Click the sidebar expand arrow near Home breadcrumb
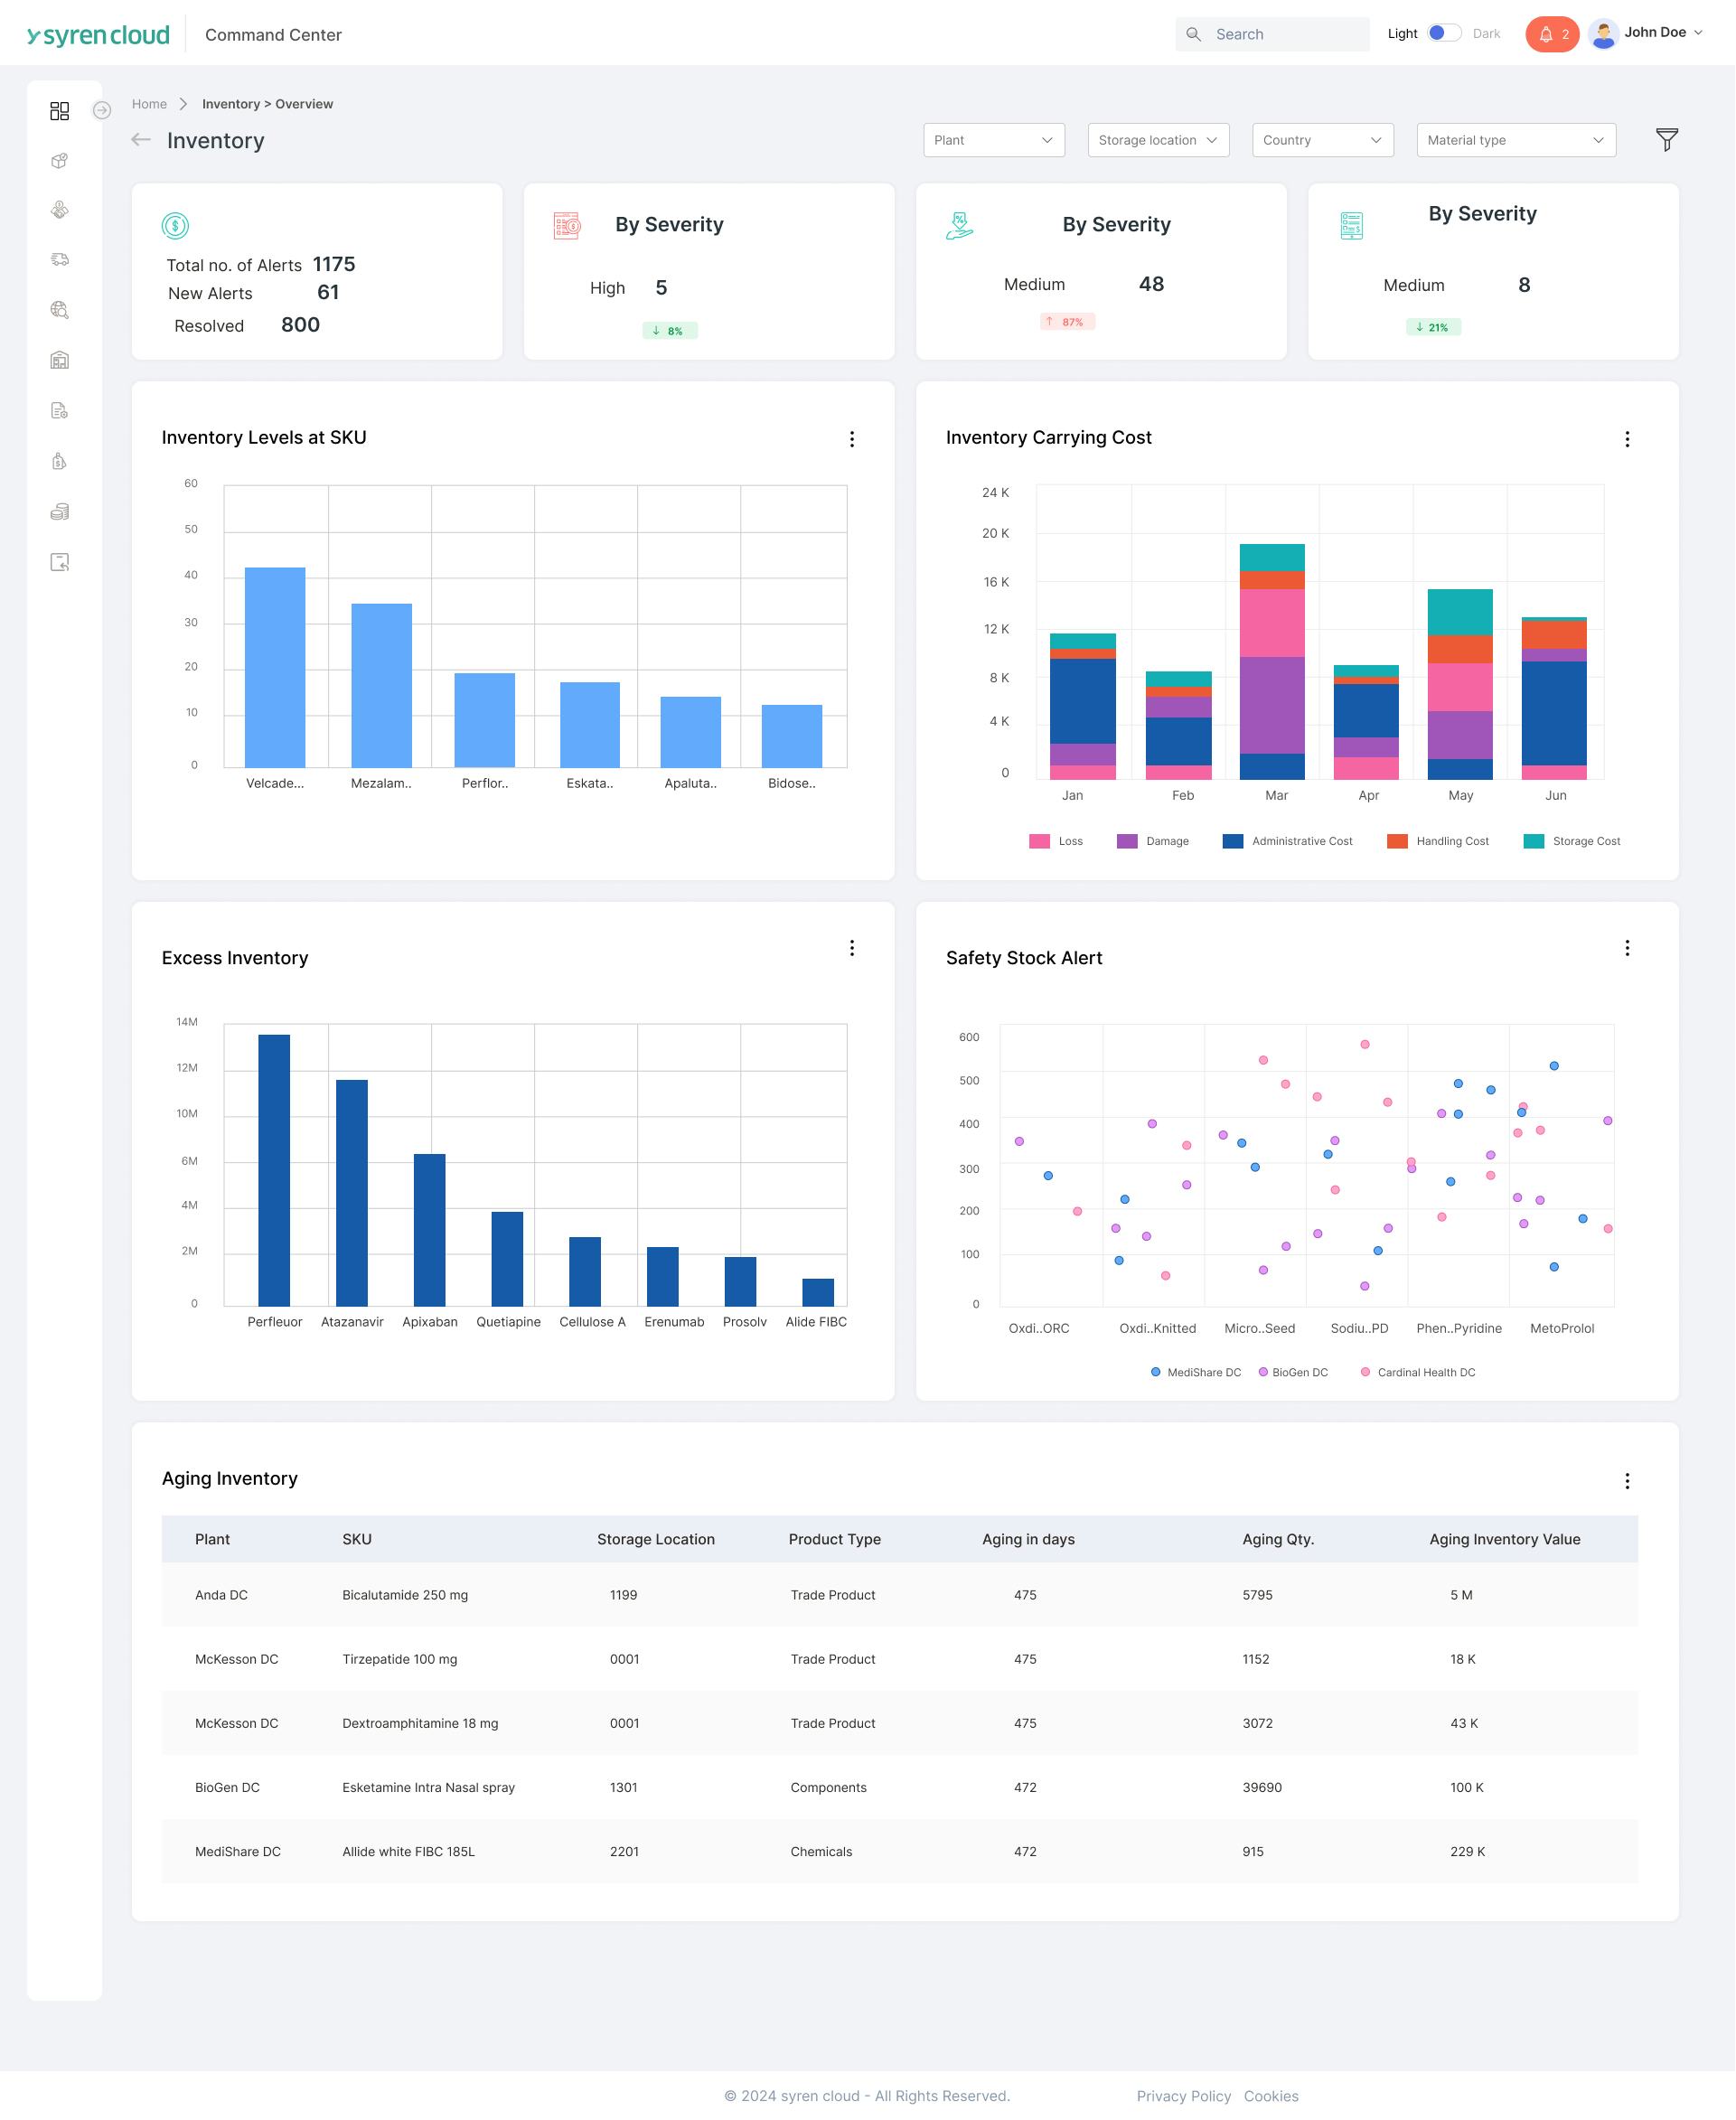The image size is (1736, 2120). 101,109
